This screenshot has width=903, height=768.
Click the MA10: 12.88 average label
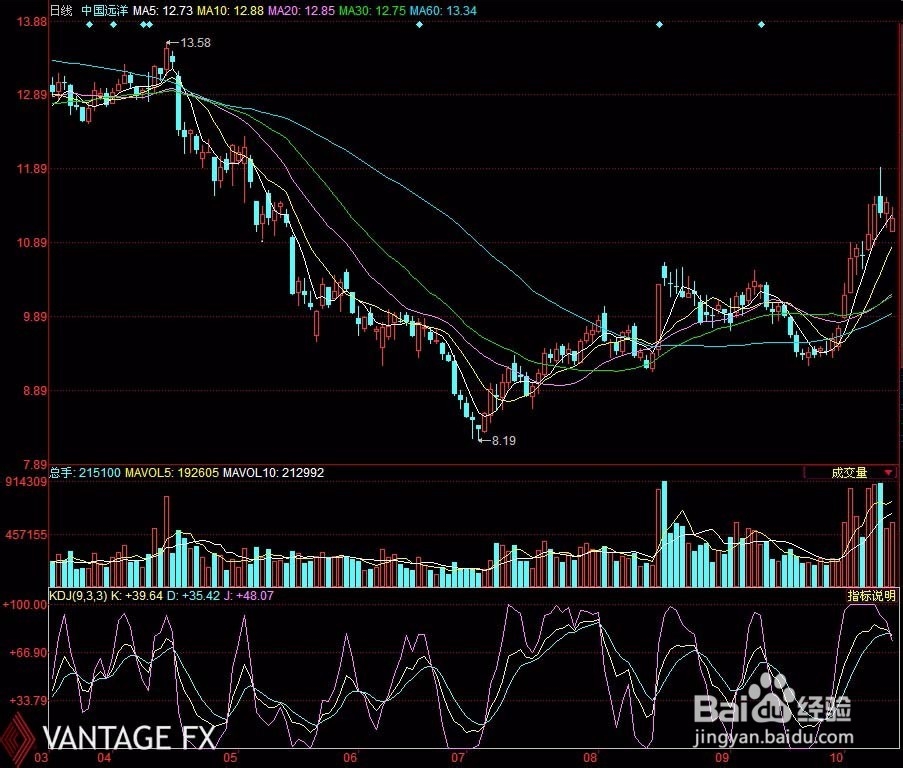(x=230, y=10)
